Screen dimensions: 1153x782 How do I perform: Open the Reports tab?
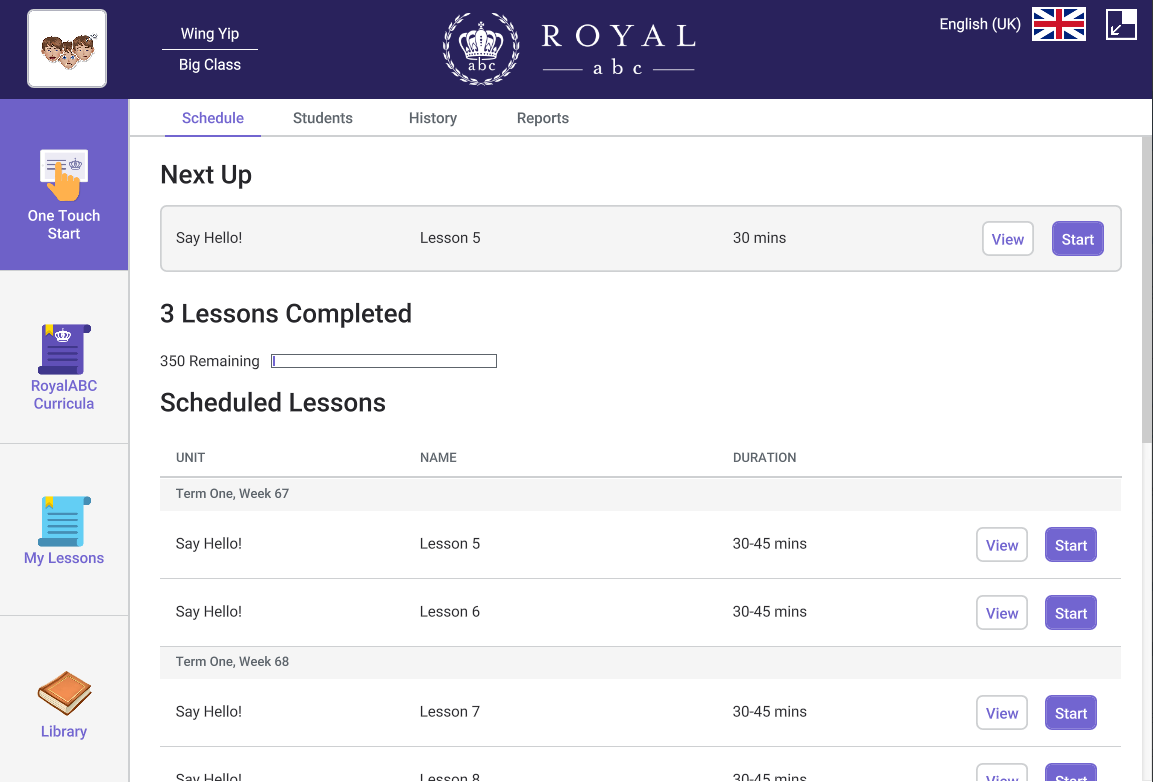543,118
